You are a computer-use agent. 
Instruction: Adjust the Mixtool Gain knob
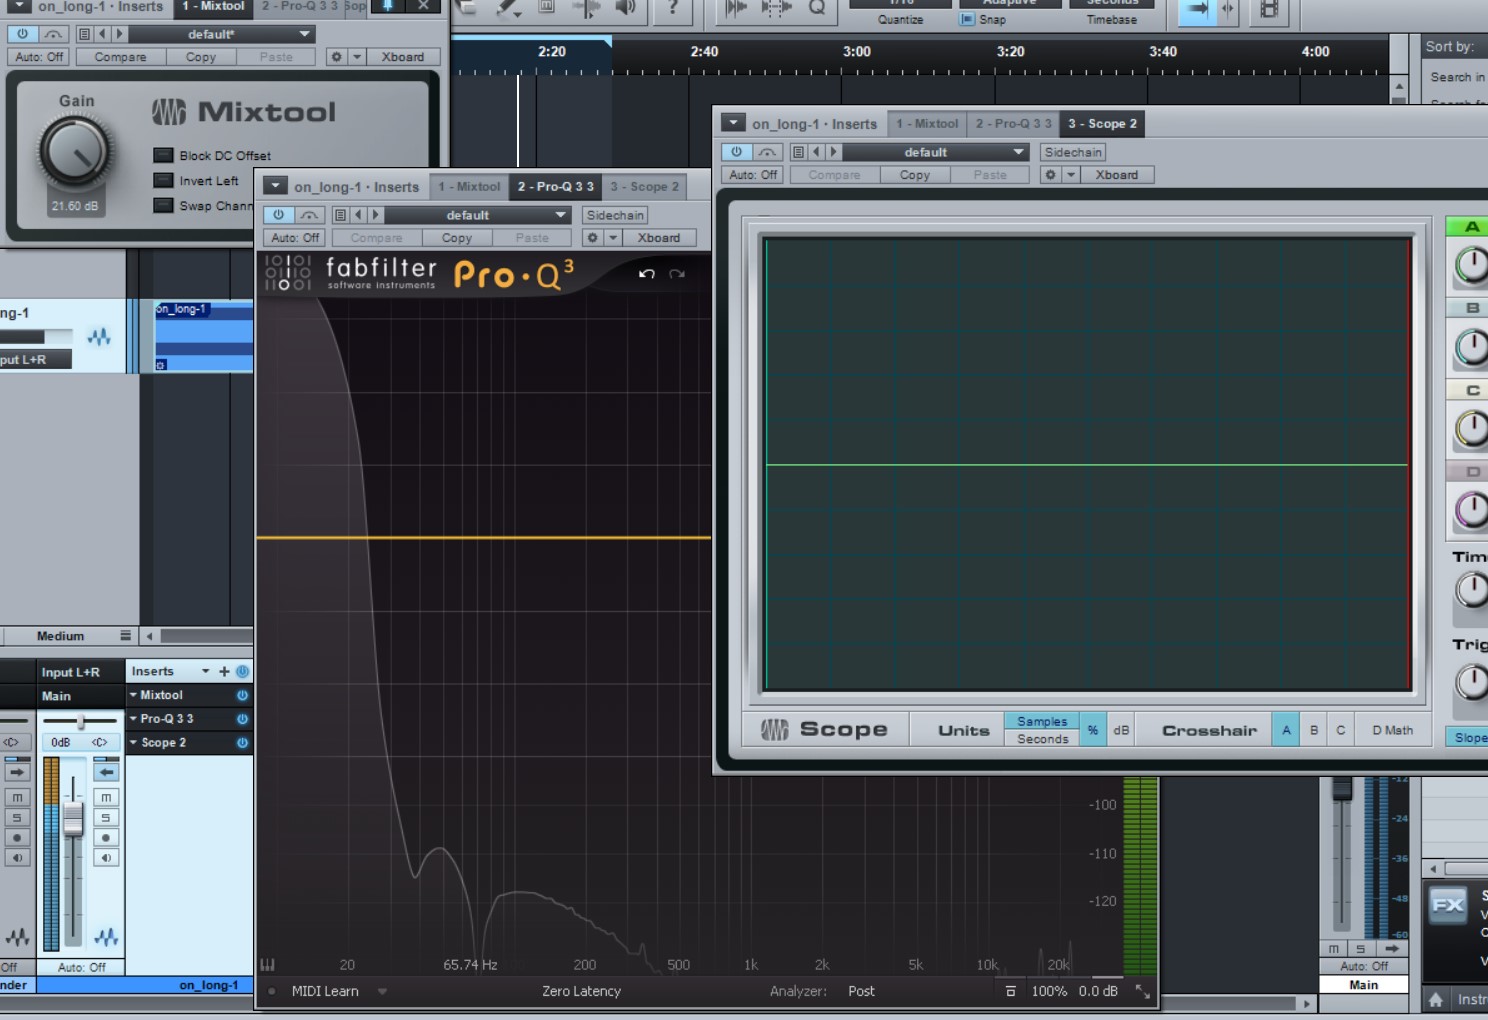point(75,152)
